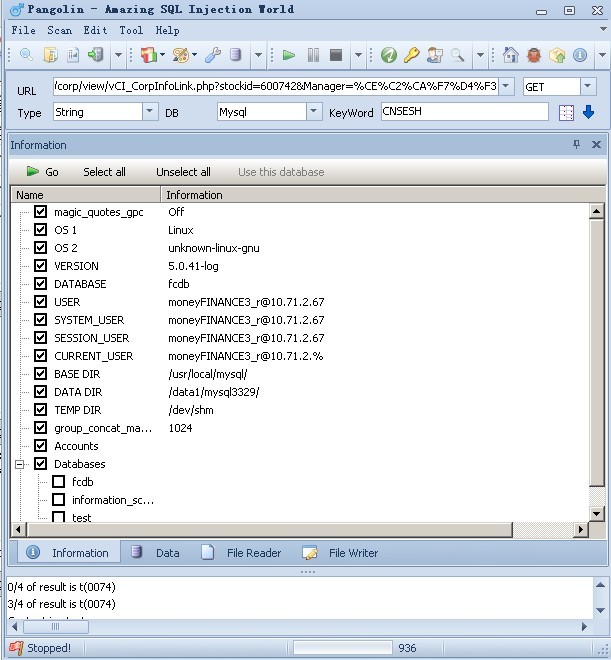Viewport: 611px width, 660px height.
Task: Click the red bug icon
Action: (534, 55)
